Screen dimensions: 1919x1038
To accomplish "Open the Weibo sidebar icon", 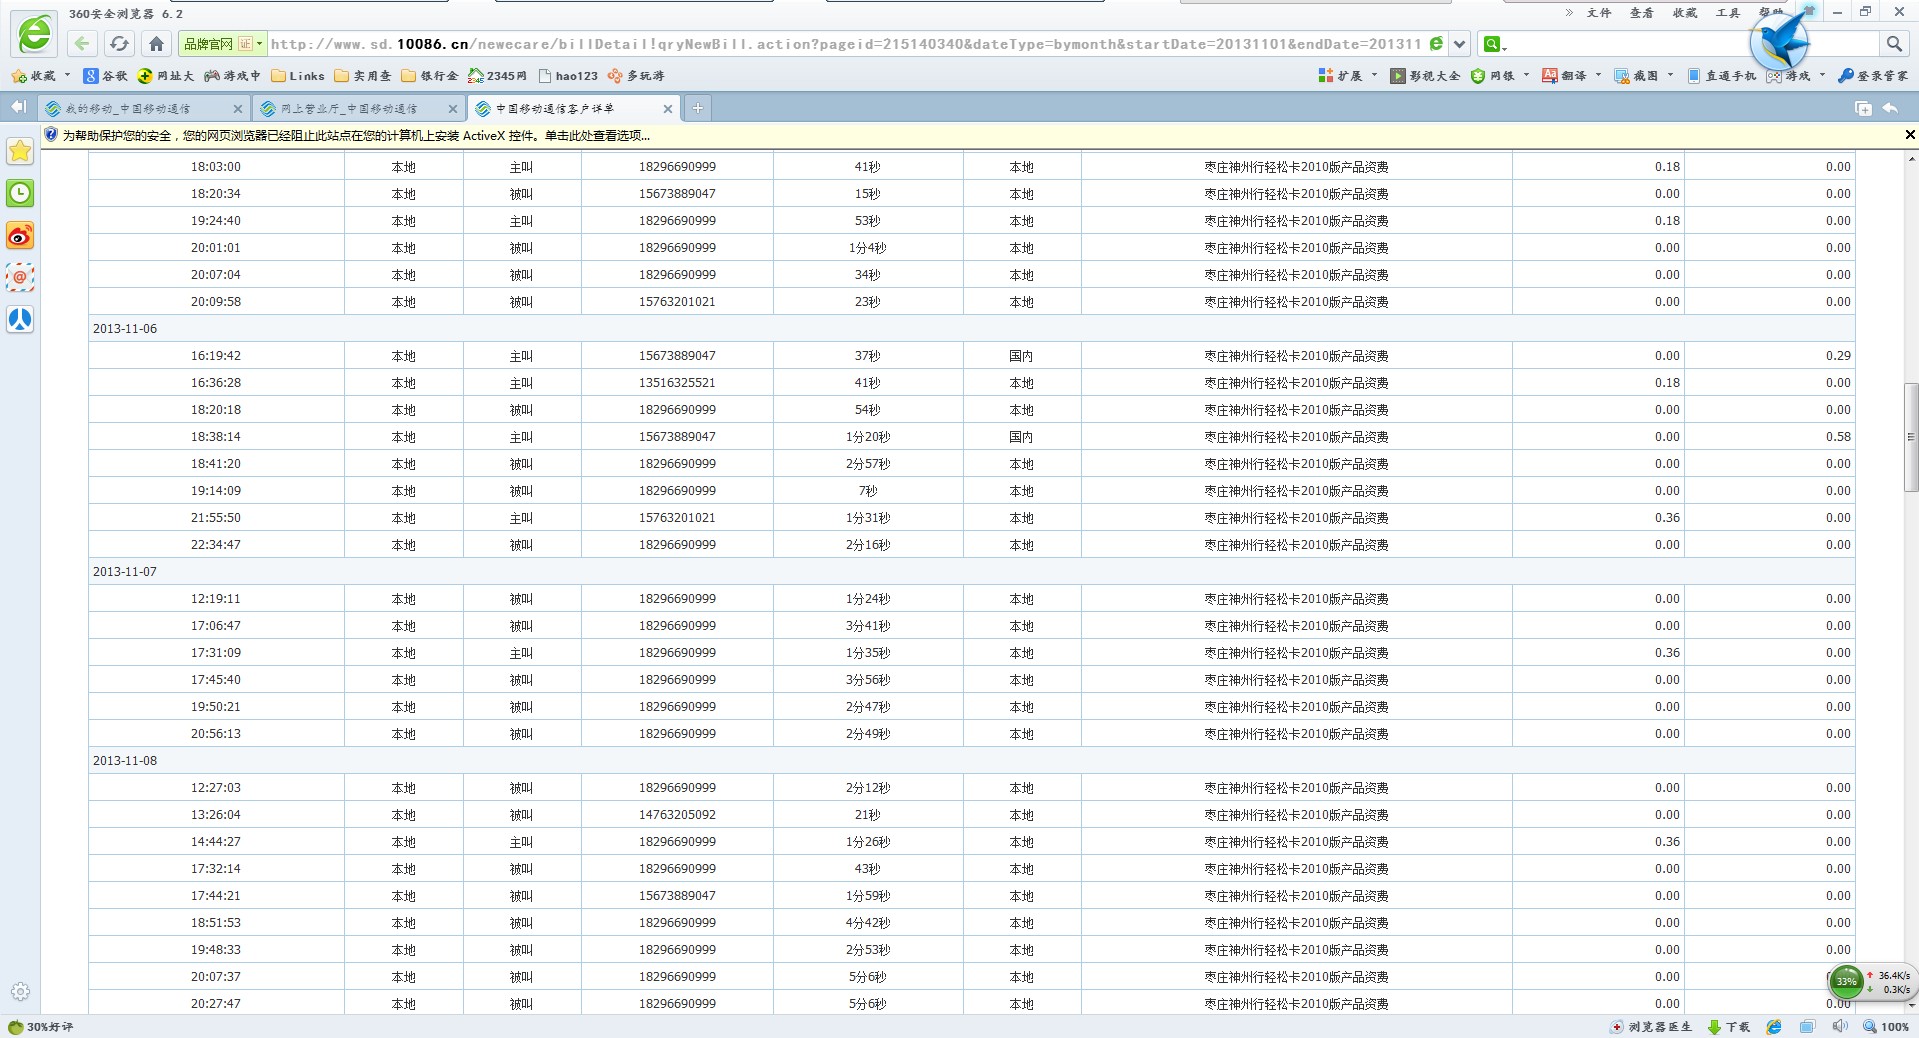I will 20,236.
